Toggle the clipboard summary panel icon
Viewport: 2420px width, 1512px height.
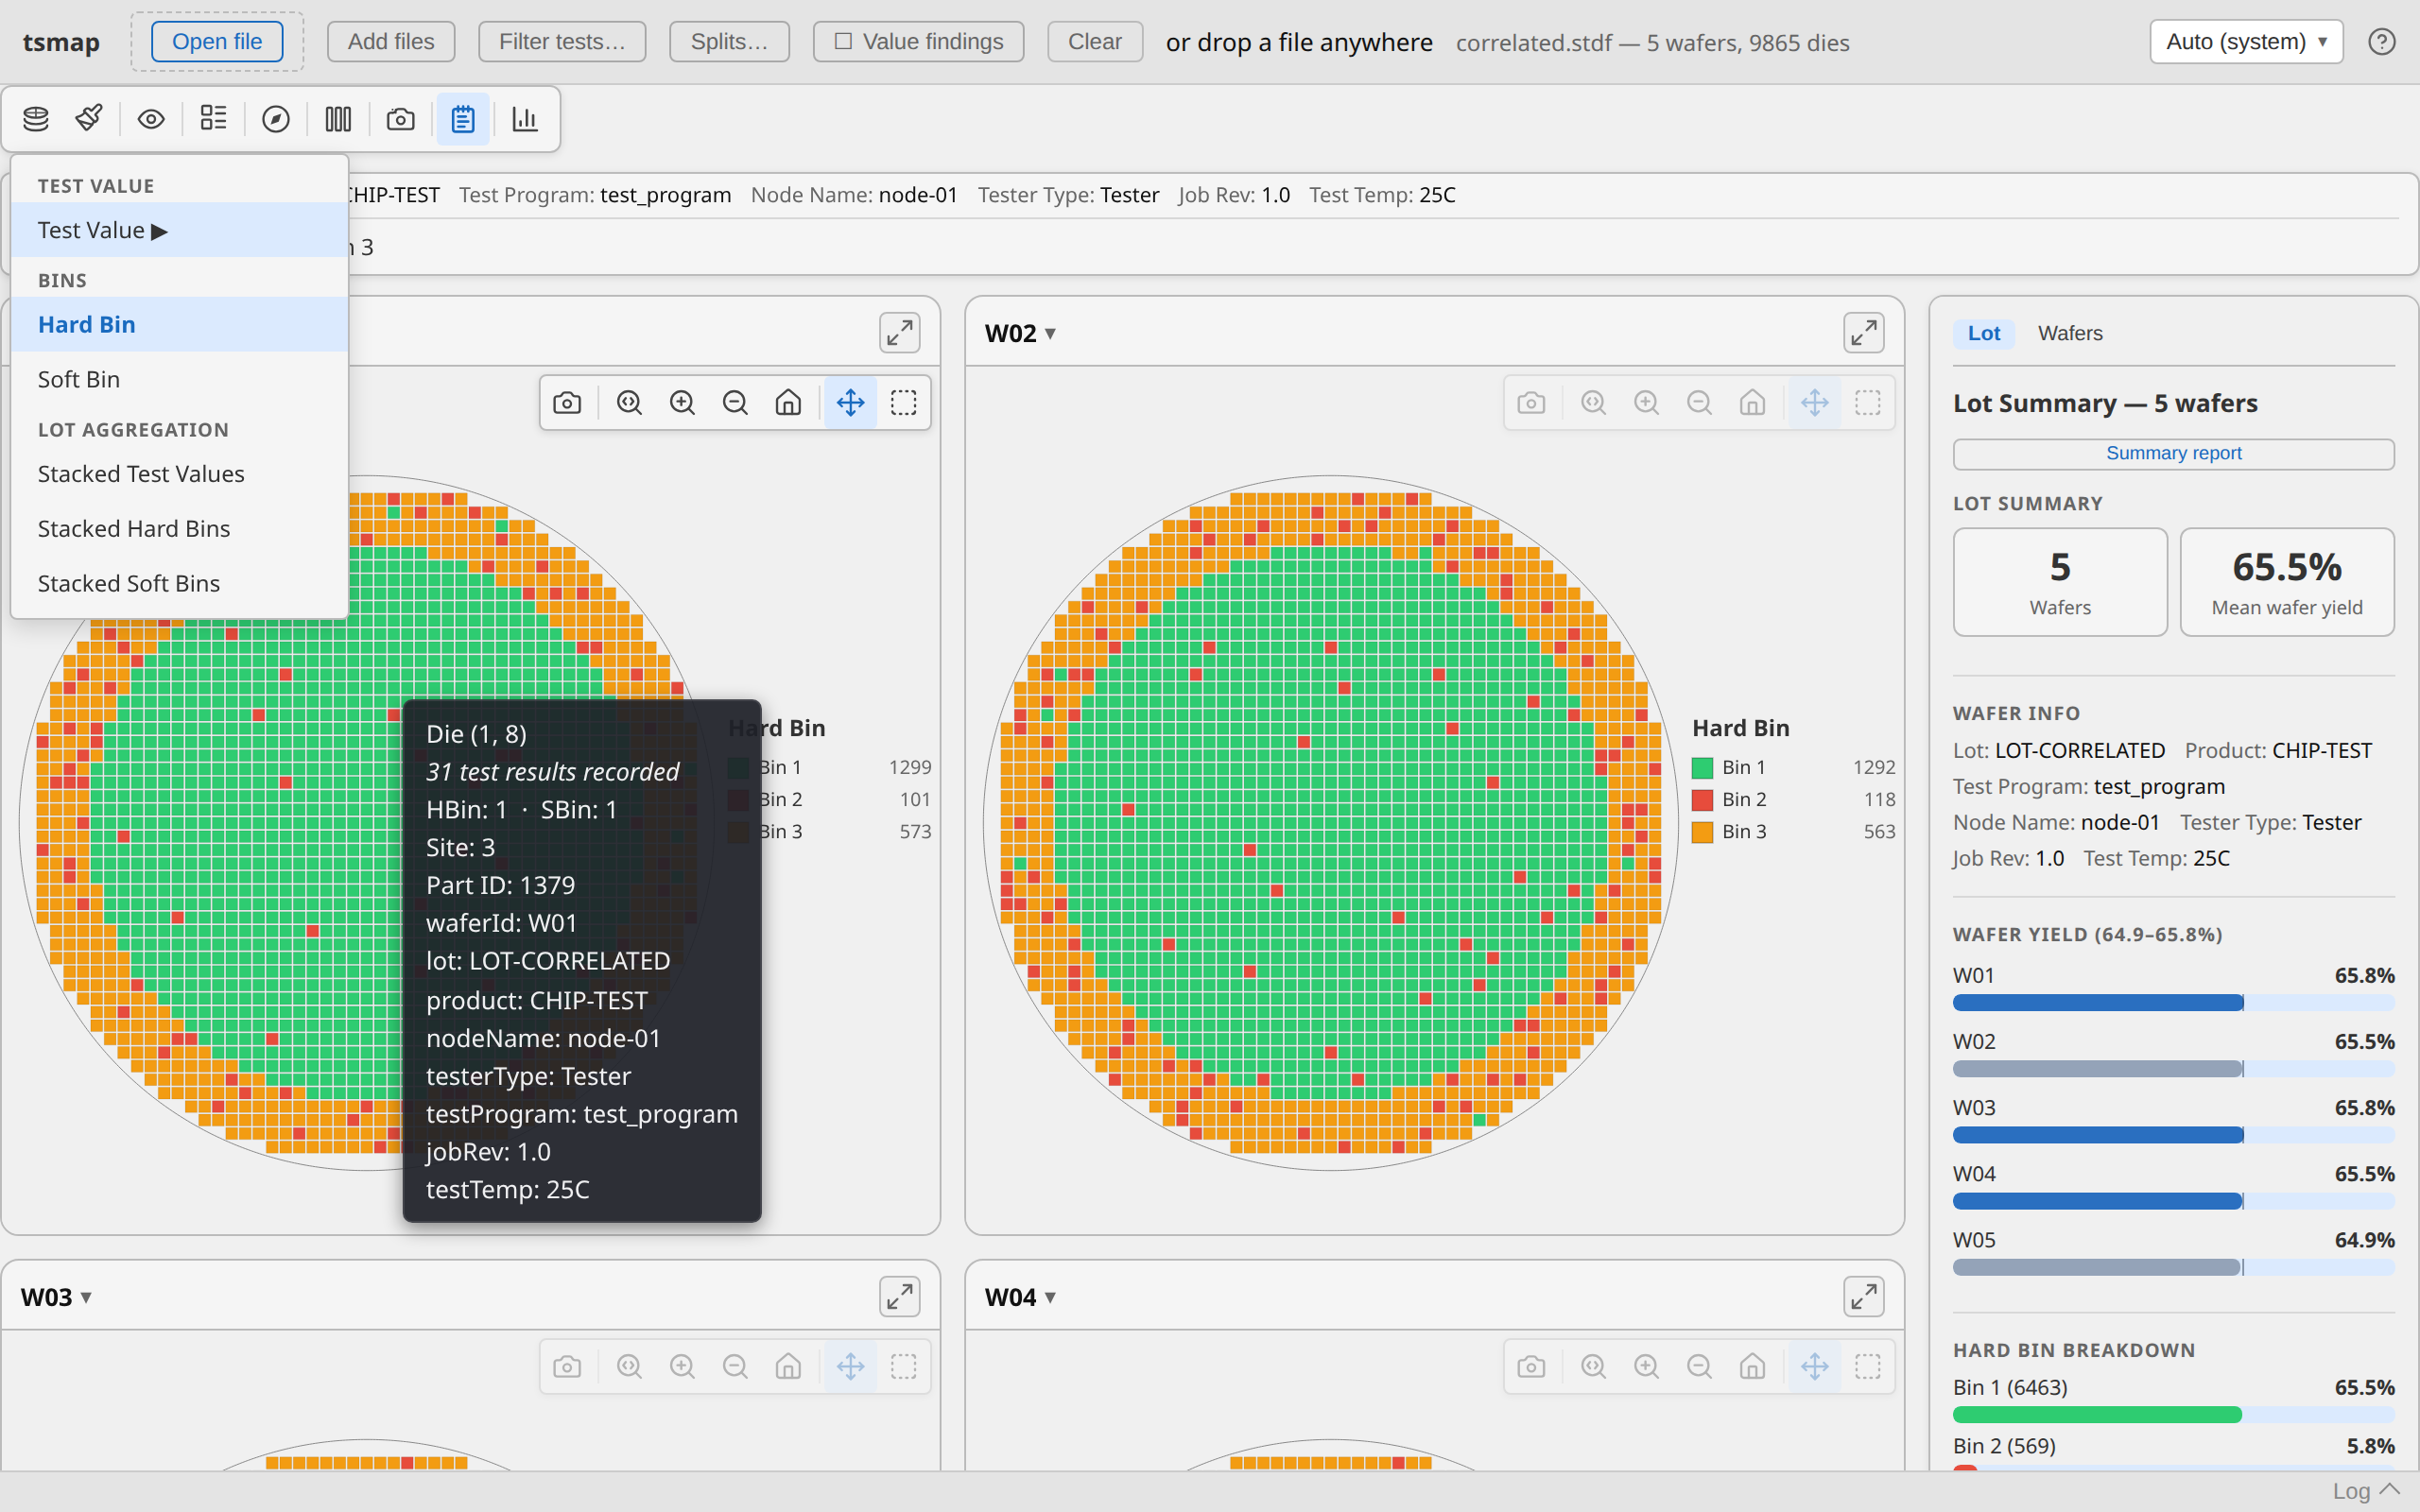pos(463,119)
